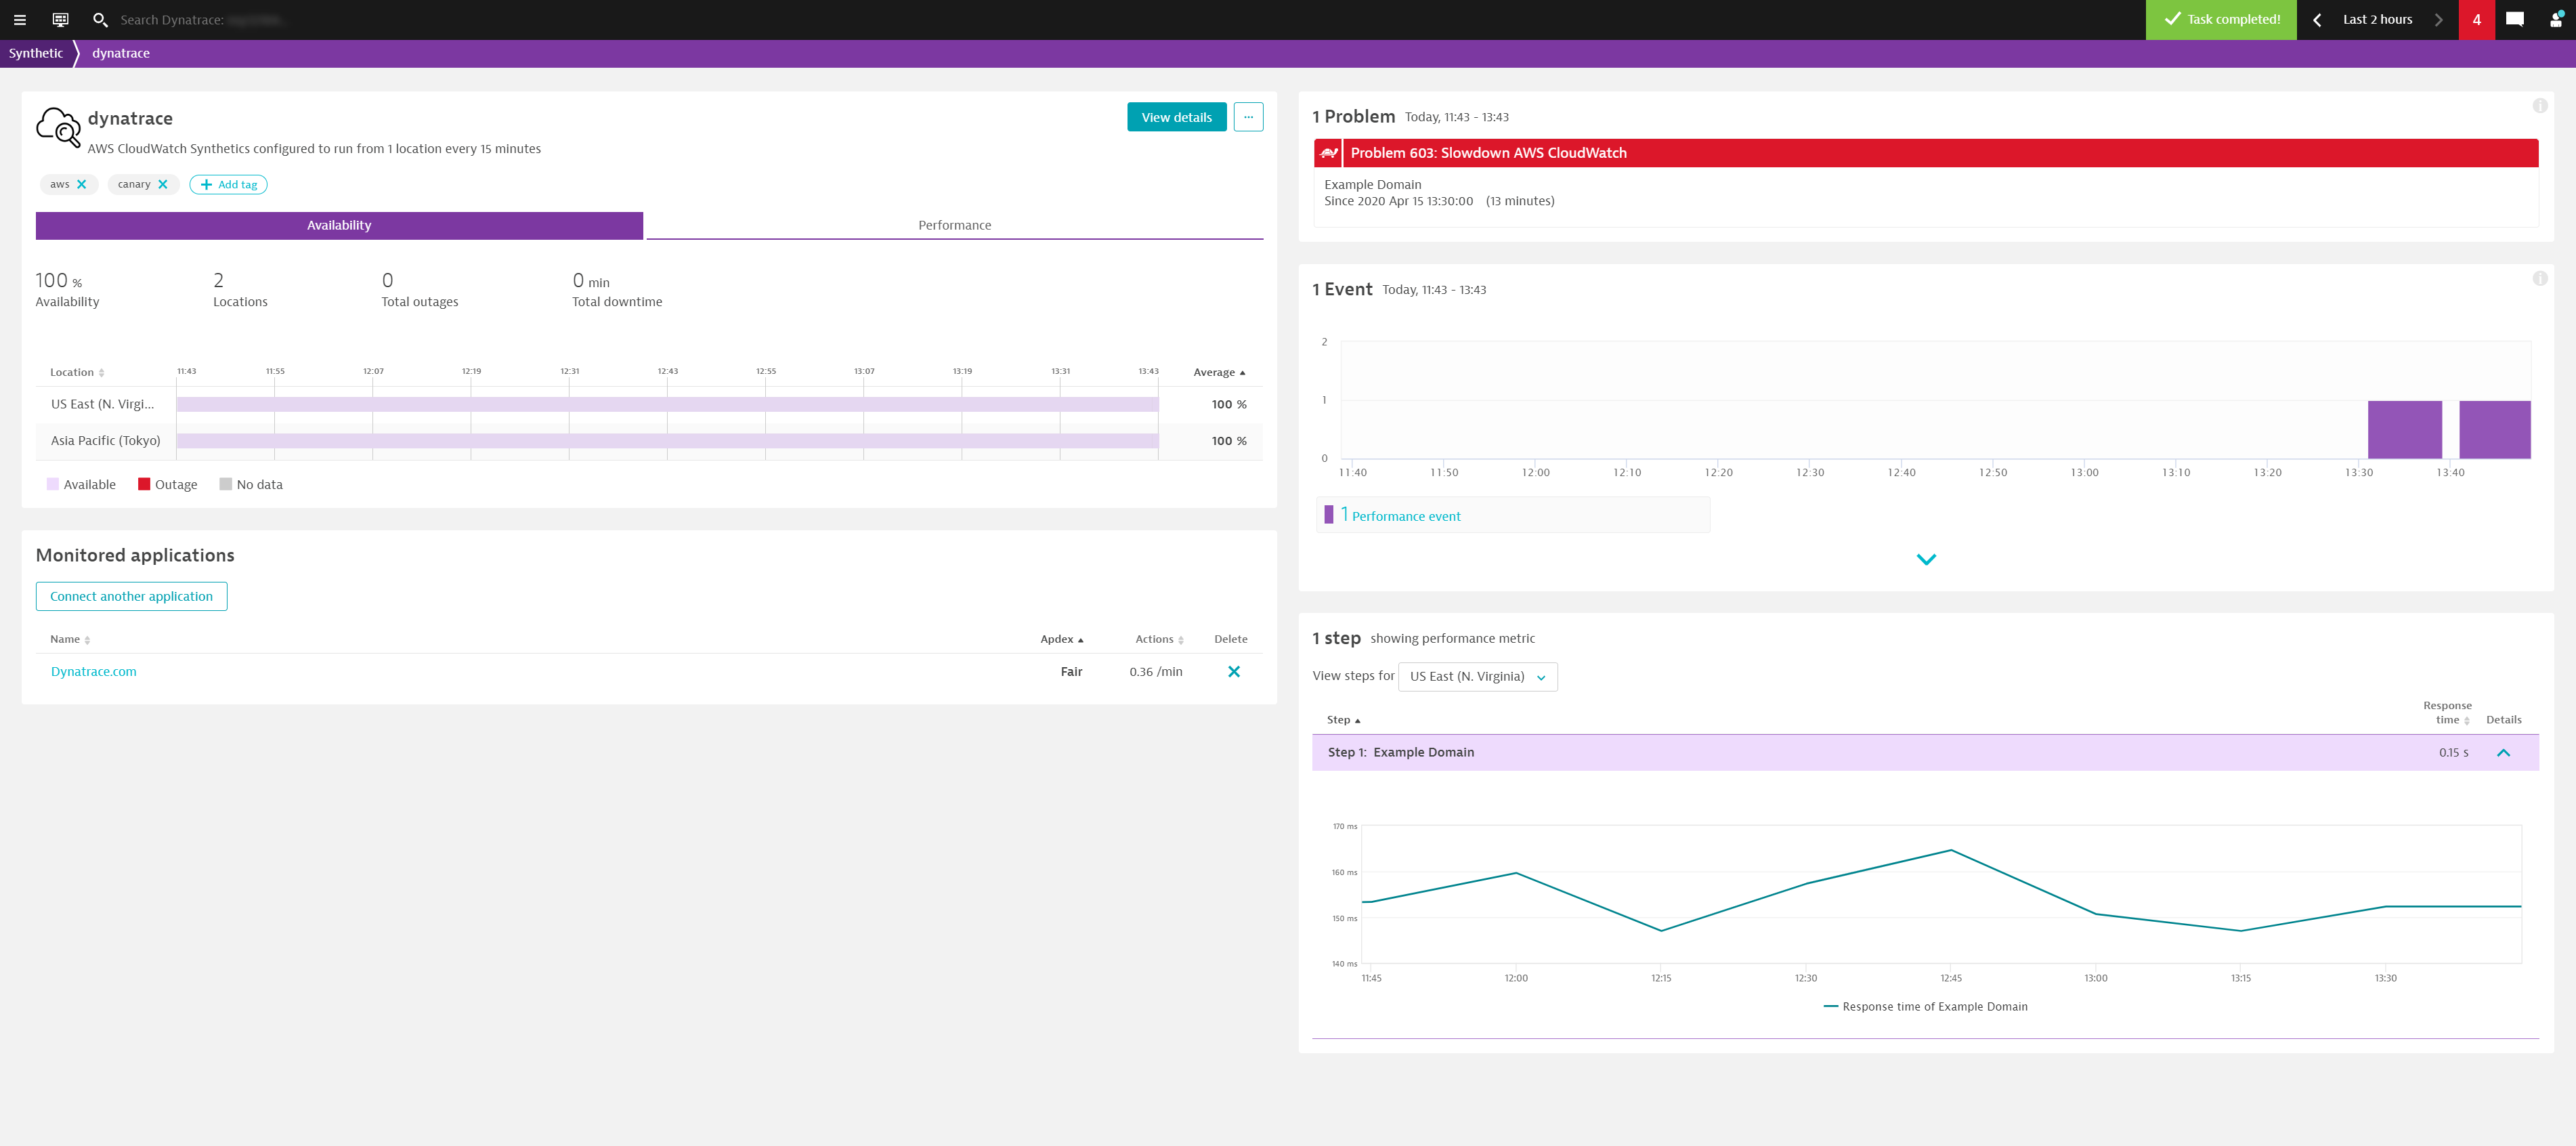Viewport: 2576px width, 1146px height.
Task: Go to previous timeframe arrow
Action: click(2316, 19)
